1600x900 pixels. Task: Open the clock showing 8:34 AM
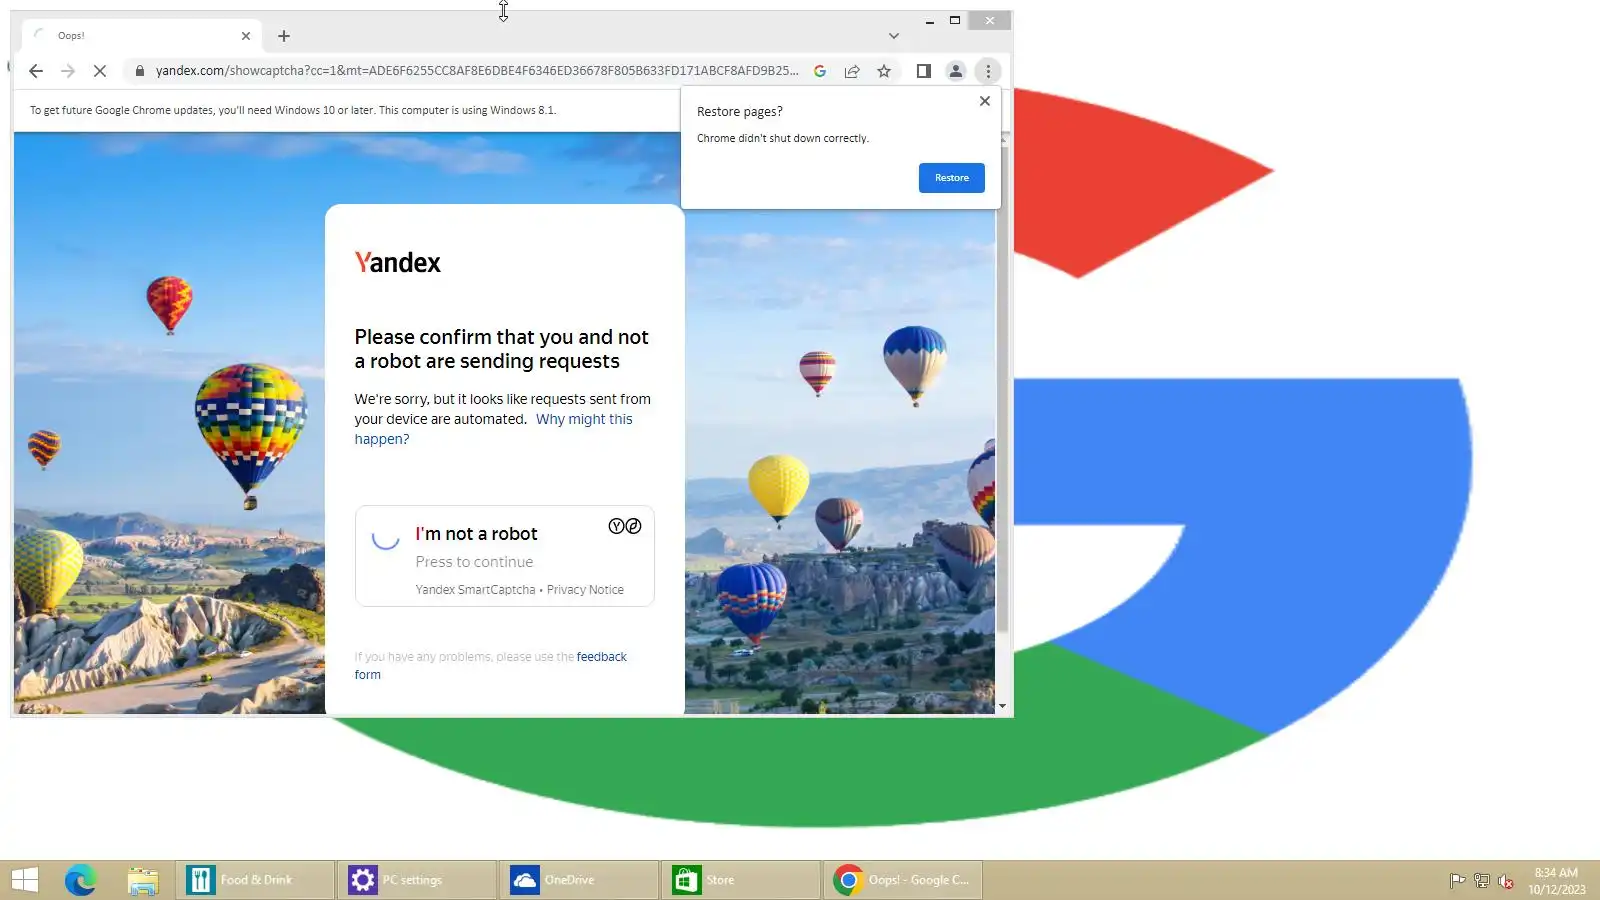point(1556,881)
